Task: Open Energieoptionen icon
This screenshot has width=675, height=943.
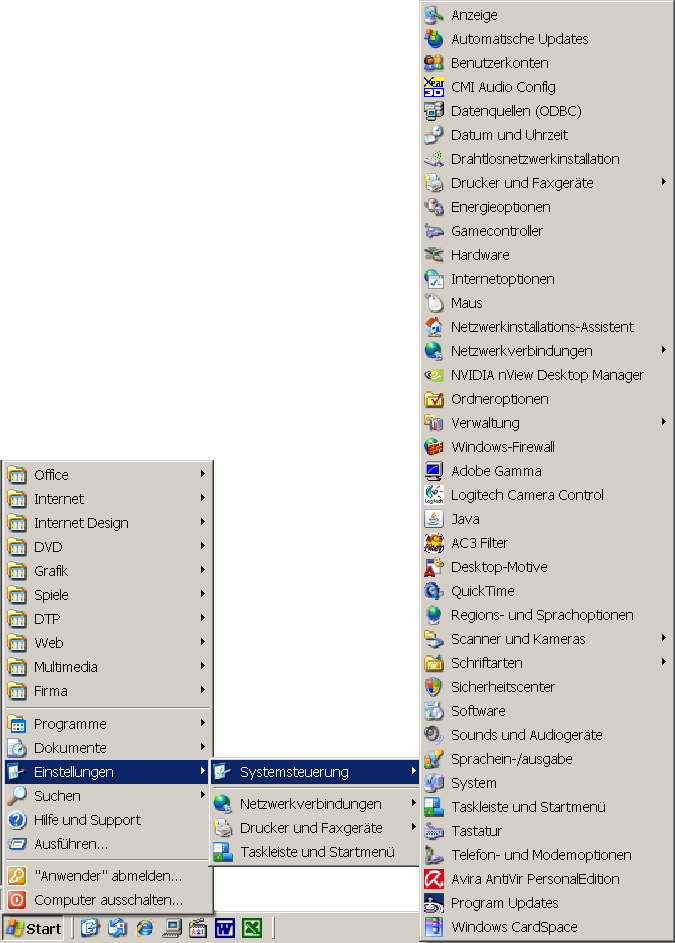Action: click(434, 207)
